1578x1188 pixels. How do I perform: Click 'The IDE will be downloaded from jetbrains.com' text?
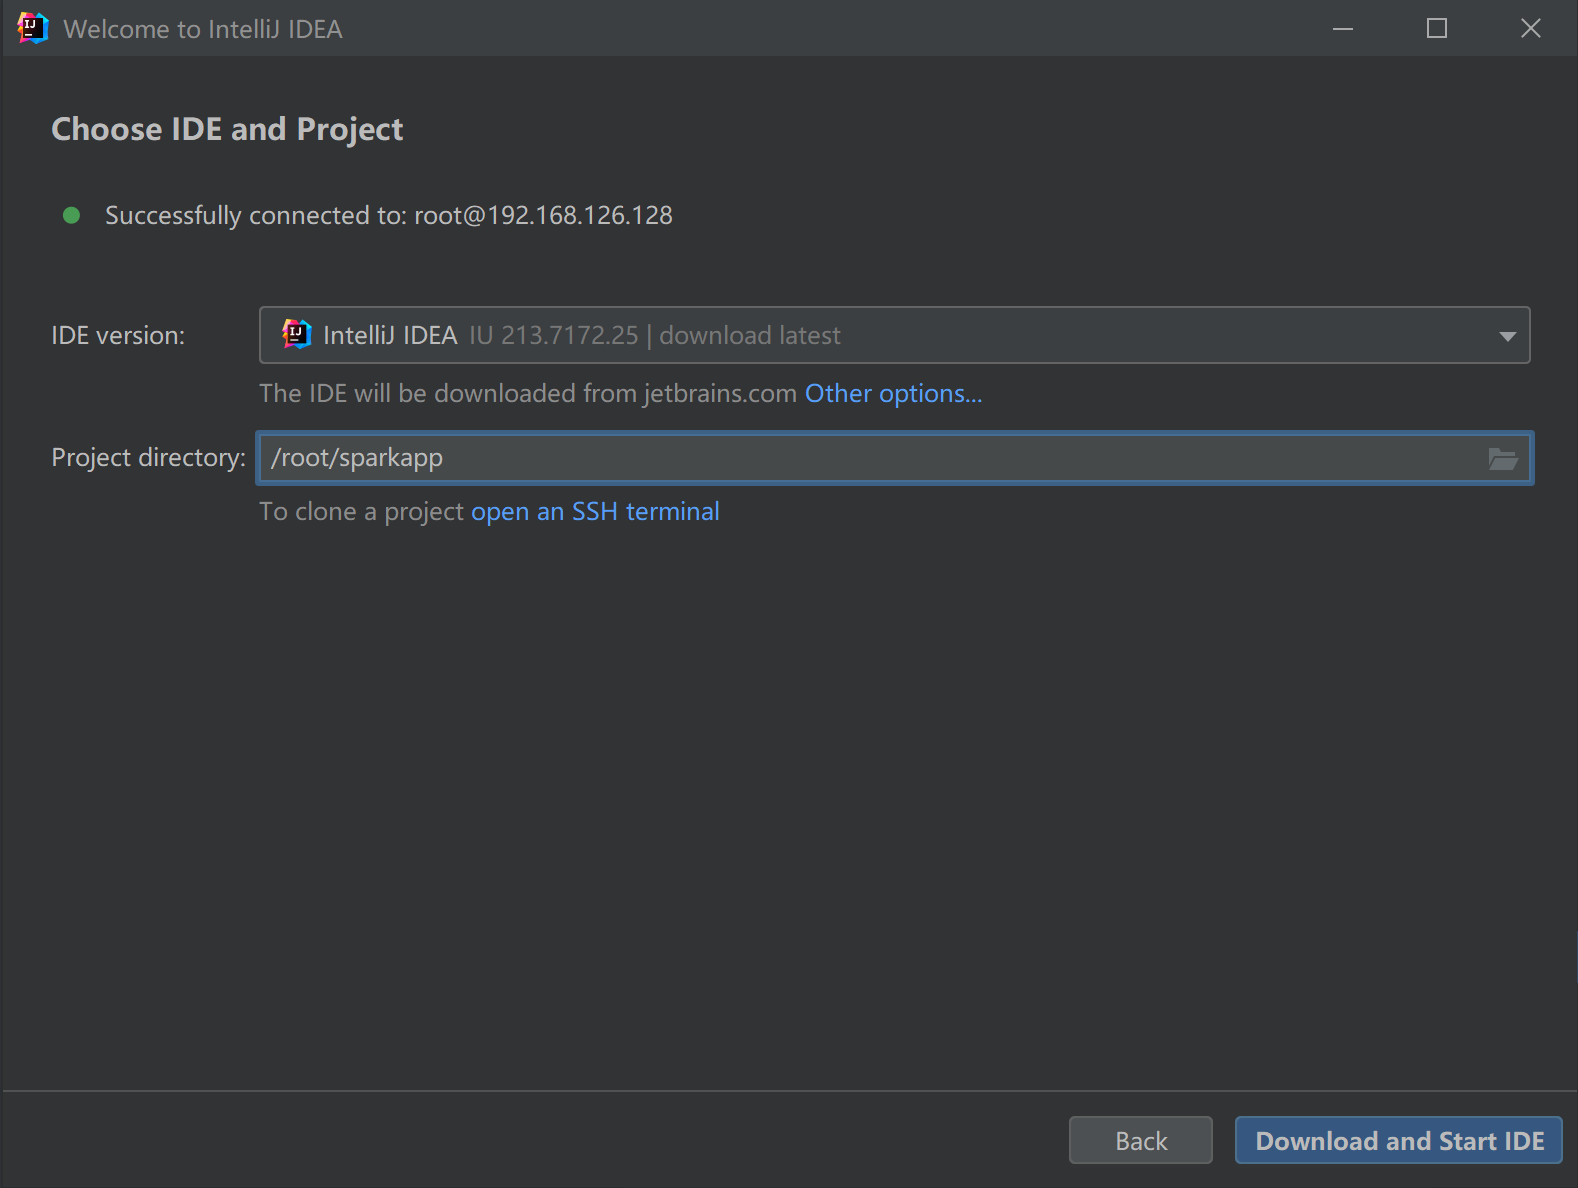coord(528,393)
